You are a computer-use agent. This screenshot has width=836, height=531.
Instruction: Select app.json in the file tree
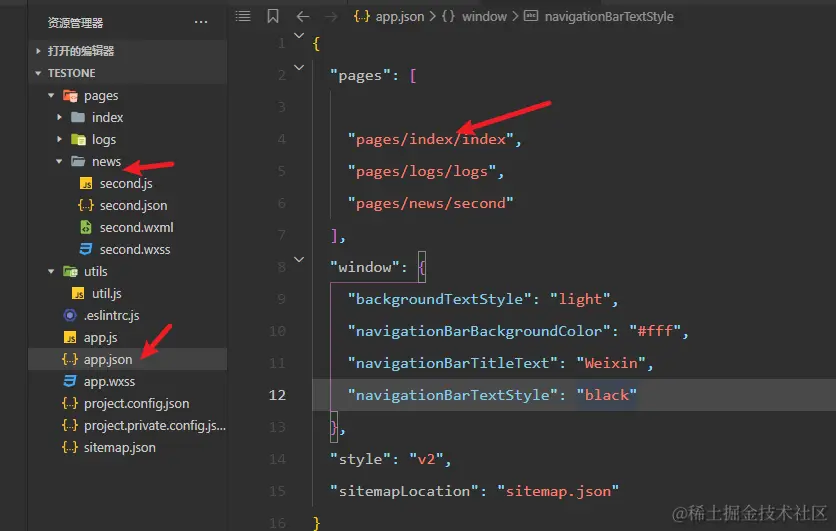coord(108,359)
